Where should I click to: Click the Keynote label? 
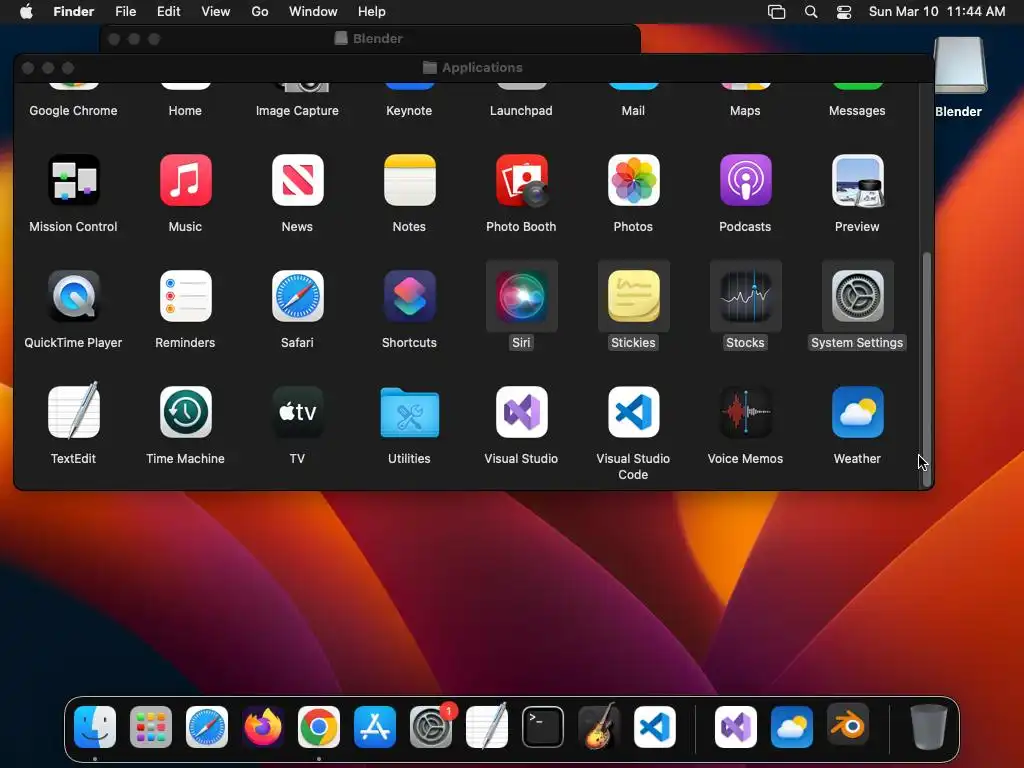point(409,110)
